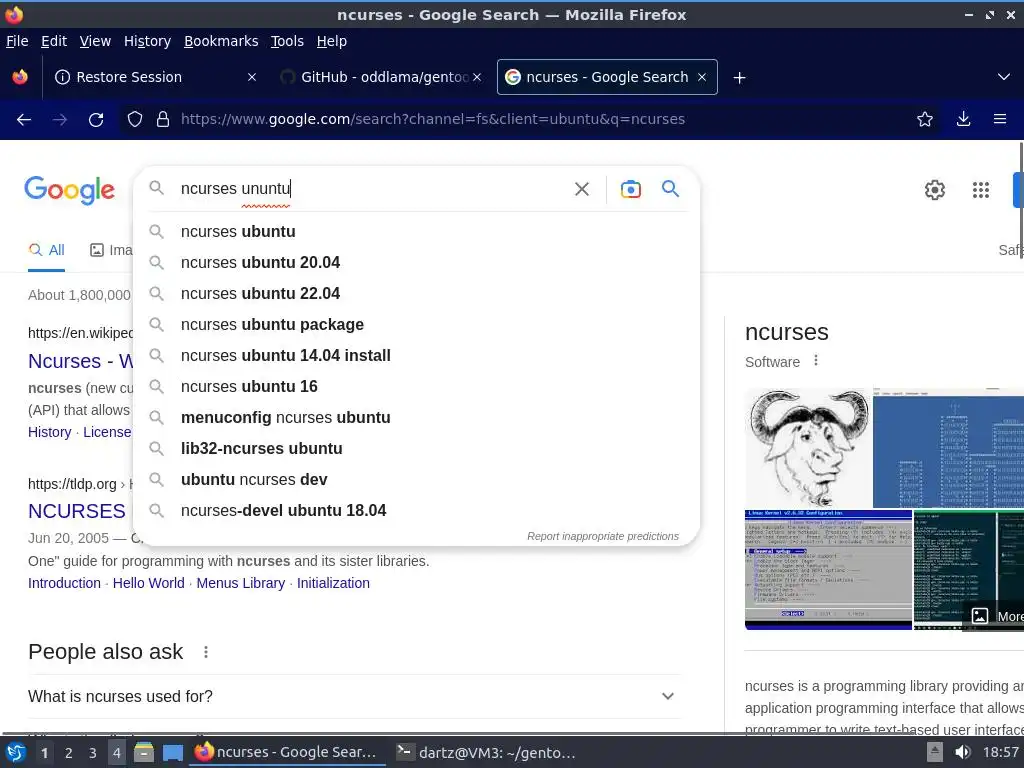Open the History menu

[x=147, y=41]
